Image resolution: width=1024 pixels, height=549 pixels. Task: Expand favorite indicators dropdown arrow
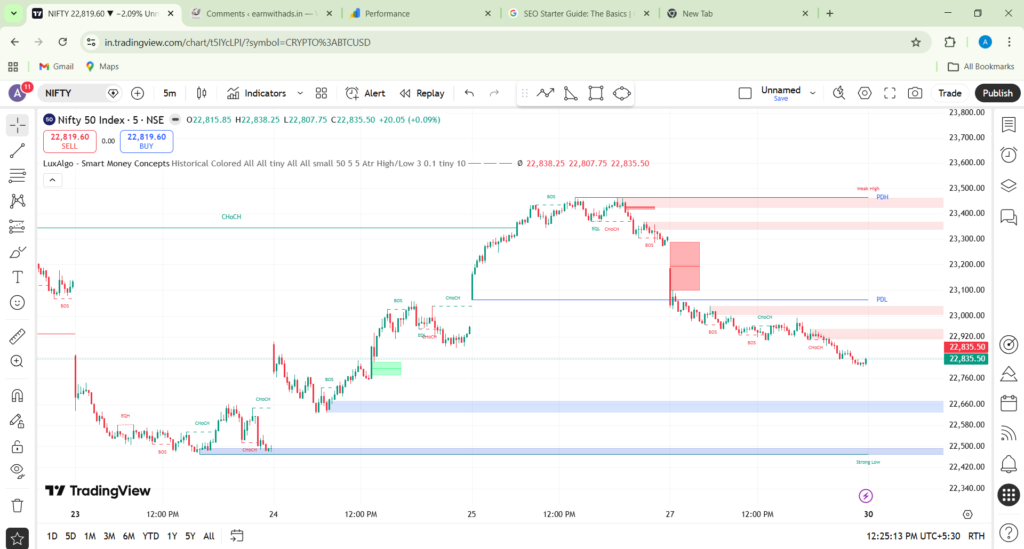coord(300,93)
